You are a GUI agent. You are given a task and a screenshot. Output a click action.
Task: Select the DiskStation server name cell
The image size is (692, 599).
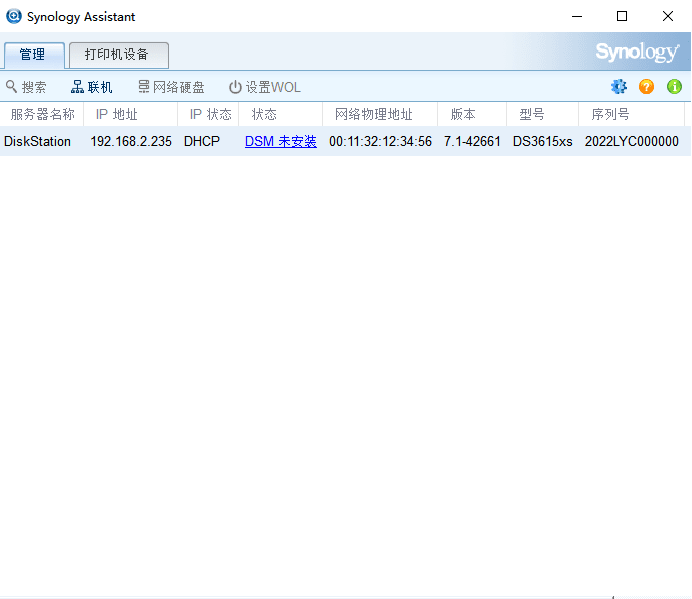[38, 141]
